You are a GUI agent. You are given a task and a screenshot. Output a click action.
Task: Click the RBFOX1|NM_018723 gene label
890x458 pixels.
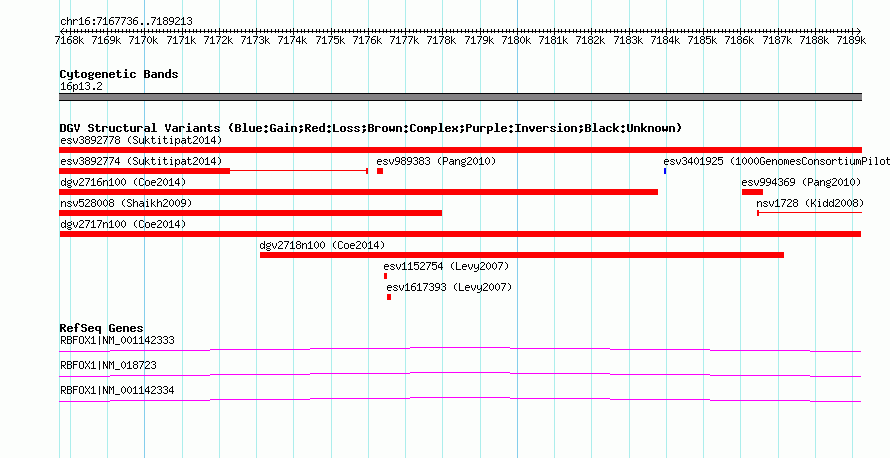[108, 365]
